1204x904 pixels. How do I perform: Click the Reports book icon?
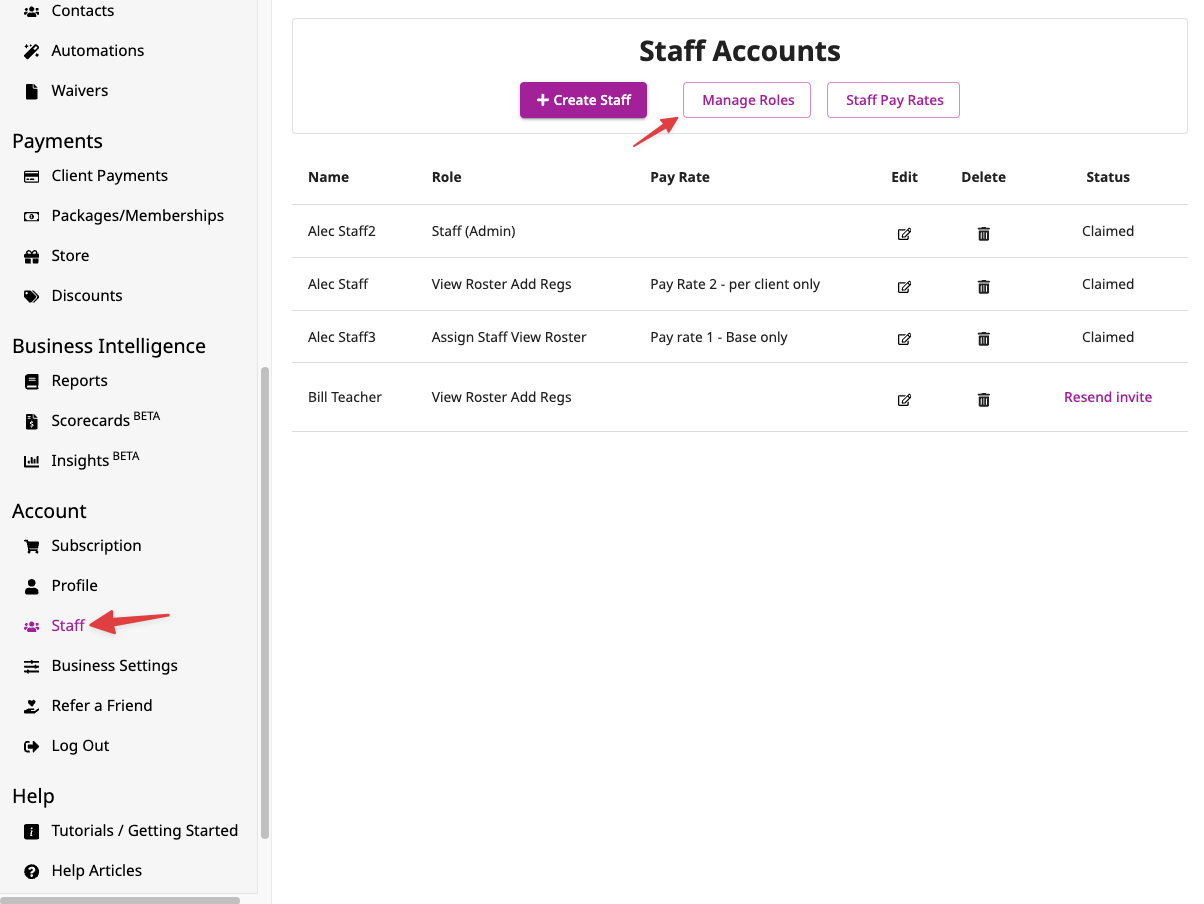coord(32,381)
